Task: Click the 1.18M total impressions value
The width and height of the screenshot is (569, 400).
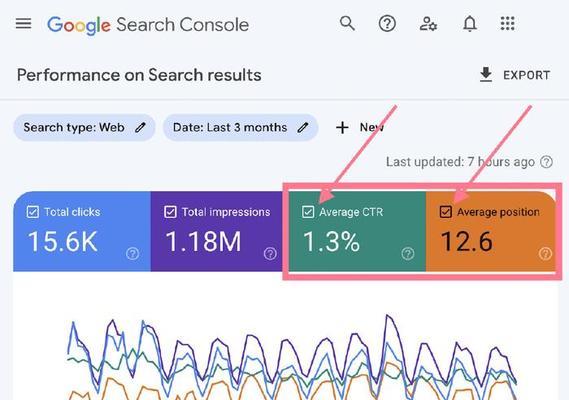Action: [x=203, y=241]
